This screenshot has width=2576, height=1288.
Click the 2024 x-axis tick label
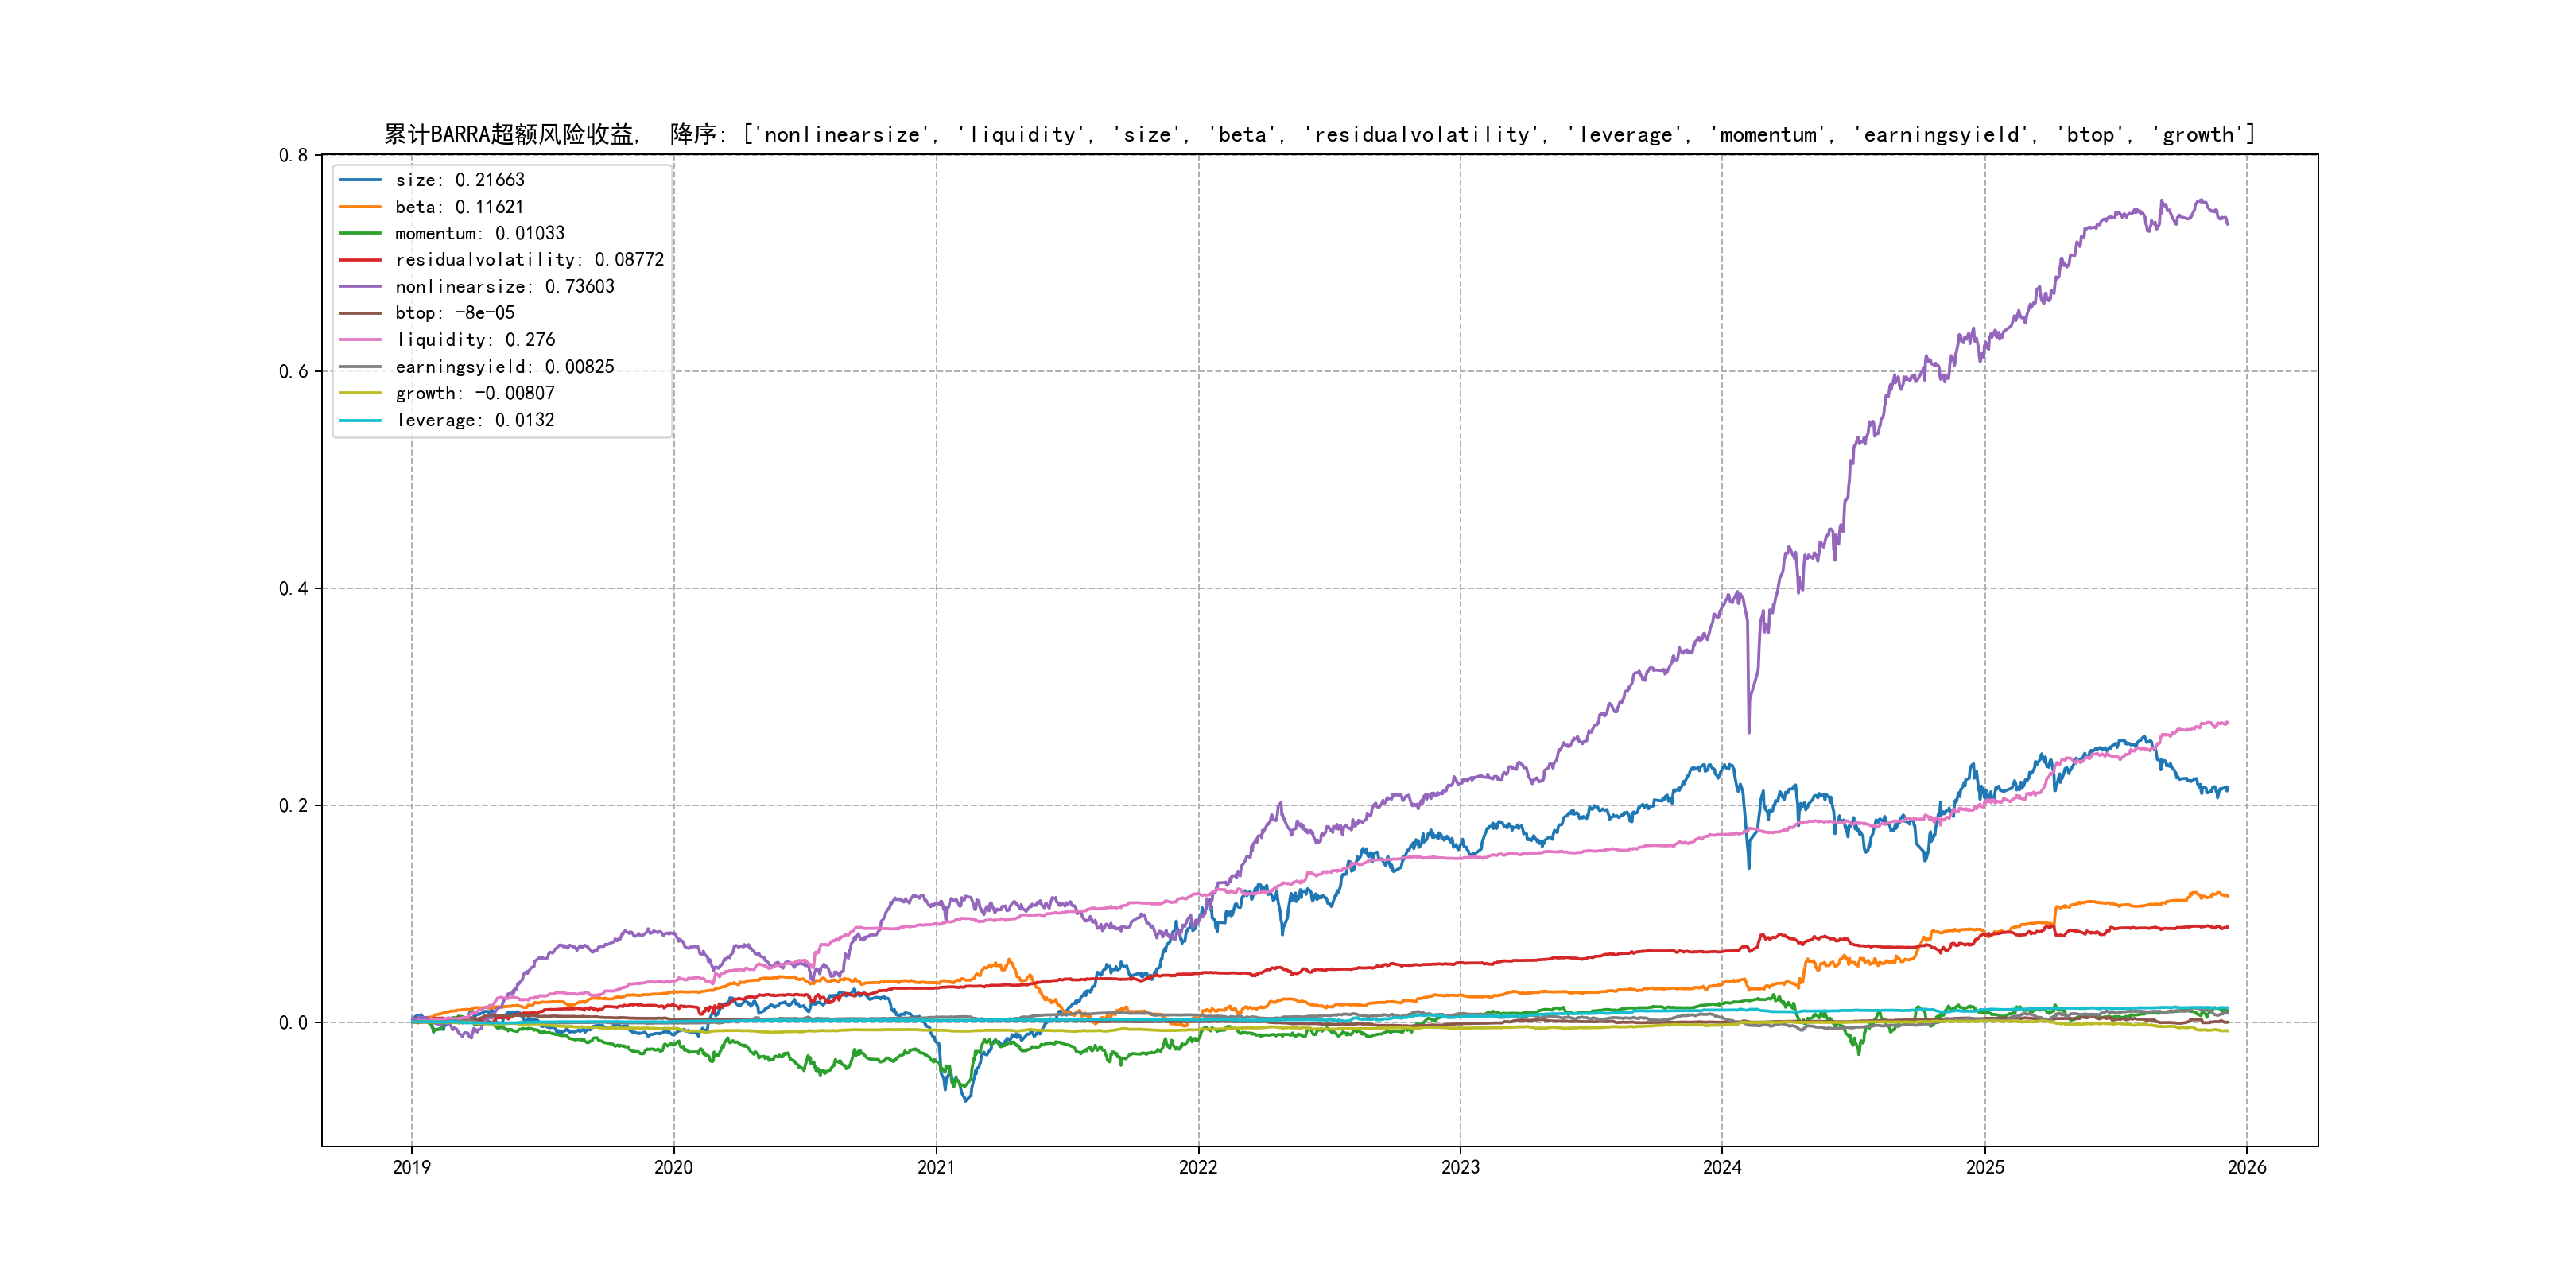1722,1167
